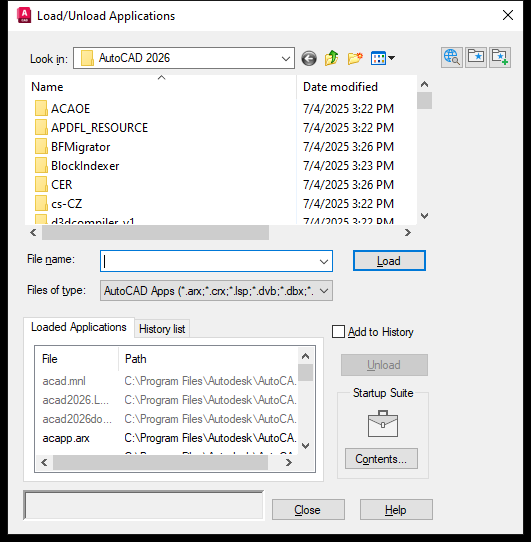This screenshot has height=542, width=531.
Task: Click the Load button
Action: [x=389, y=261]
